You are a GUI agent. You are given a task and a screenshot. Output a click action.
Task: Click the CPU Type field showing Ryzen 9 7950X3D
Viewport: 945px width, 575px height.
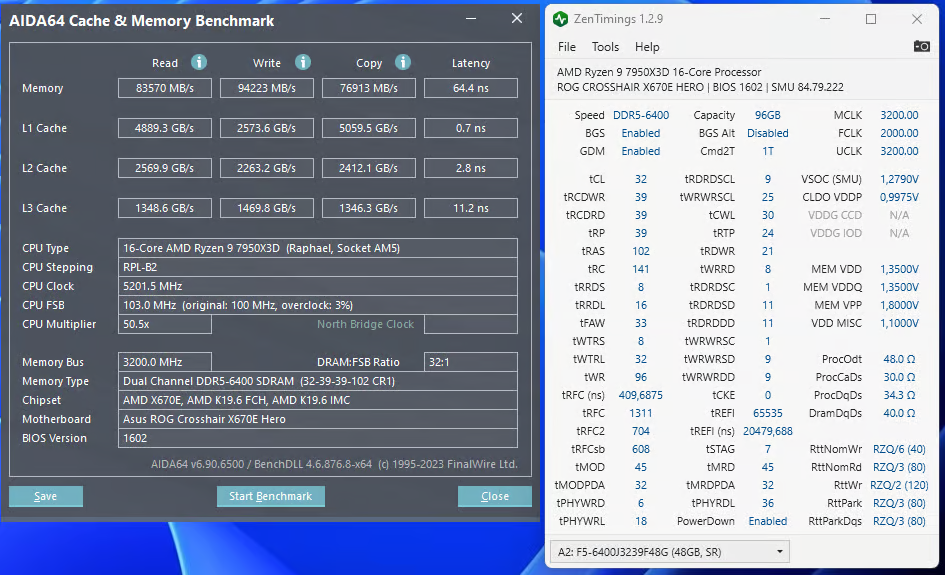pos(318,248)
